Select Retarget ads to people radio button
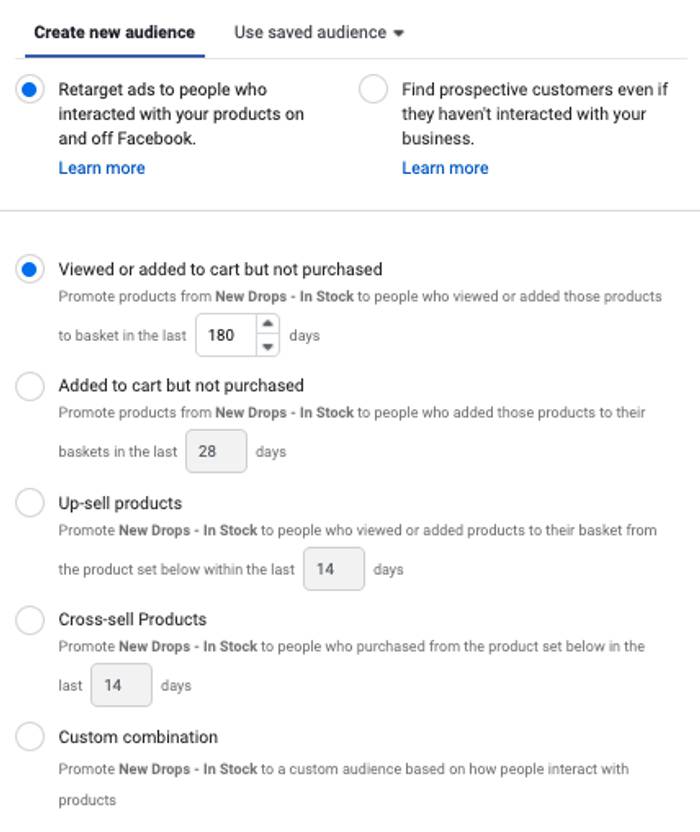 [x=30, y=90]
